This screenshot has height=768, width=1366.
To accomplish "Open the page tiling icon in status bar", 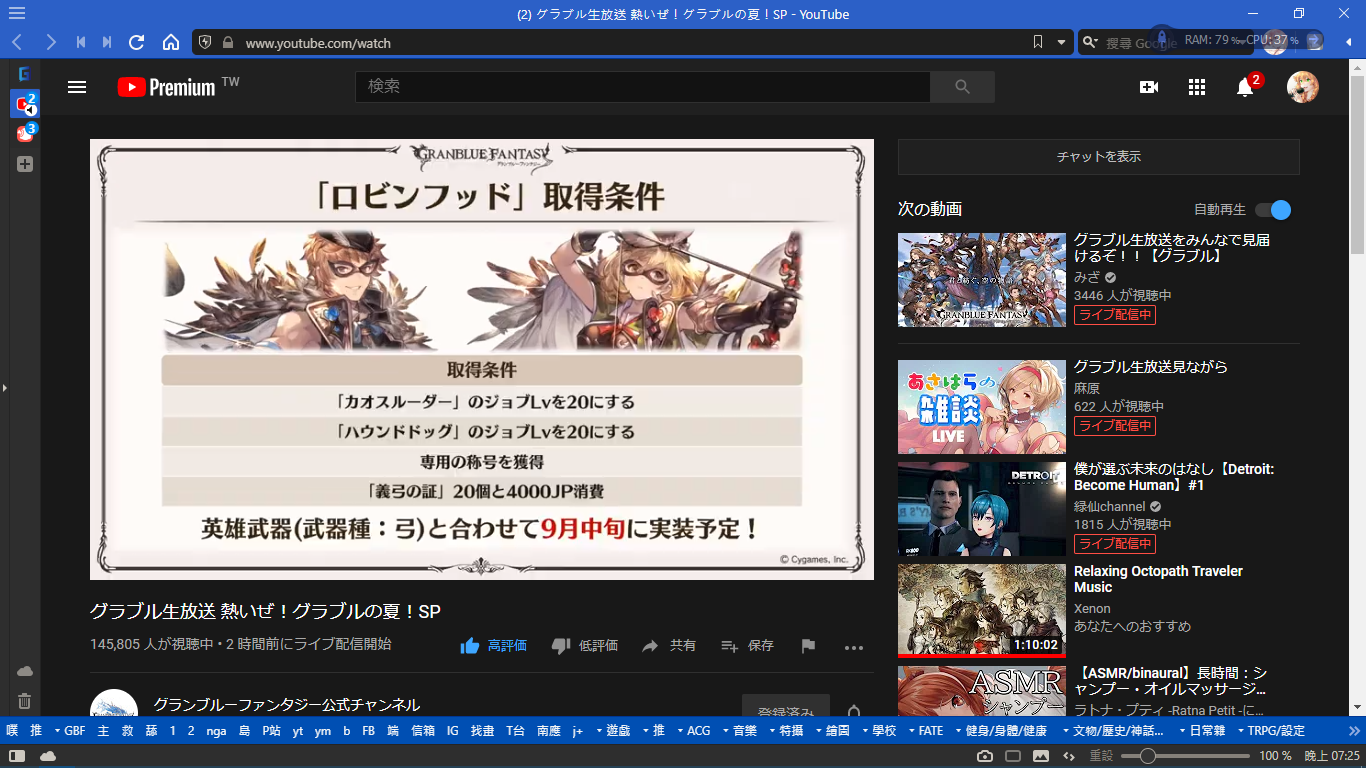I will (x=1013, y=756).
